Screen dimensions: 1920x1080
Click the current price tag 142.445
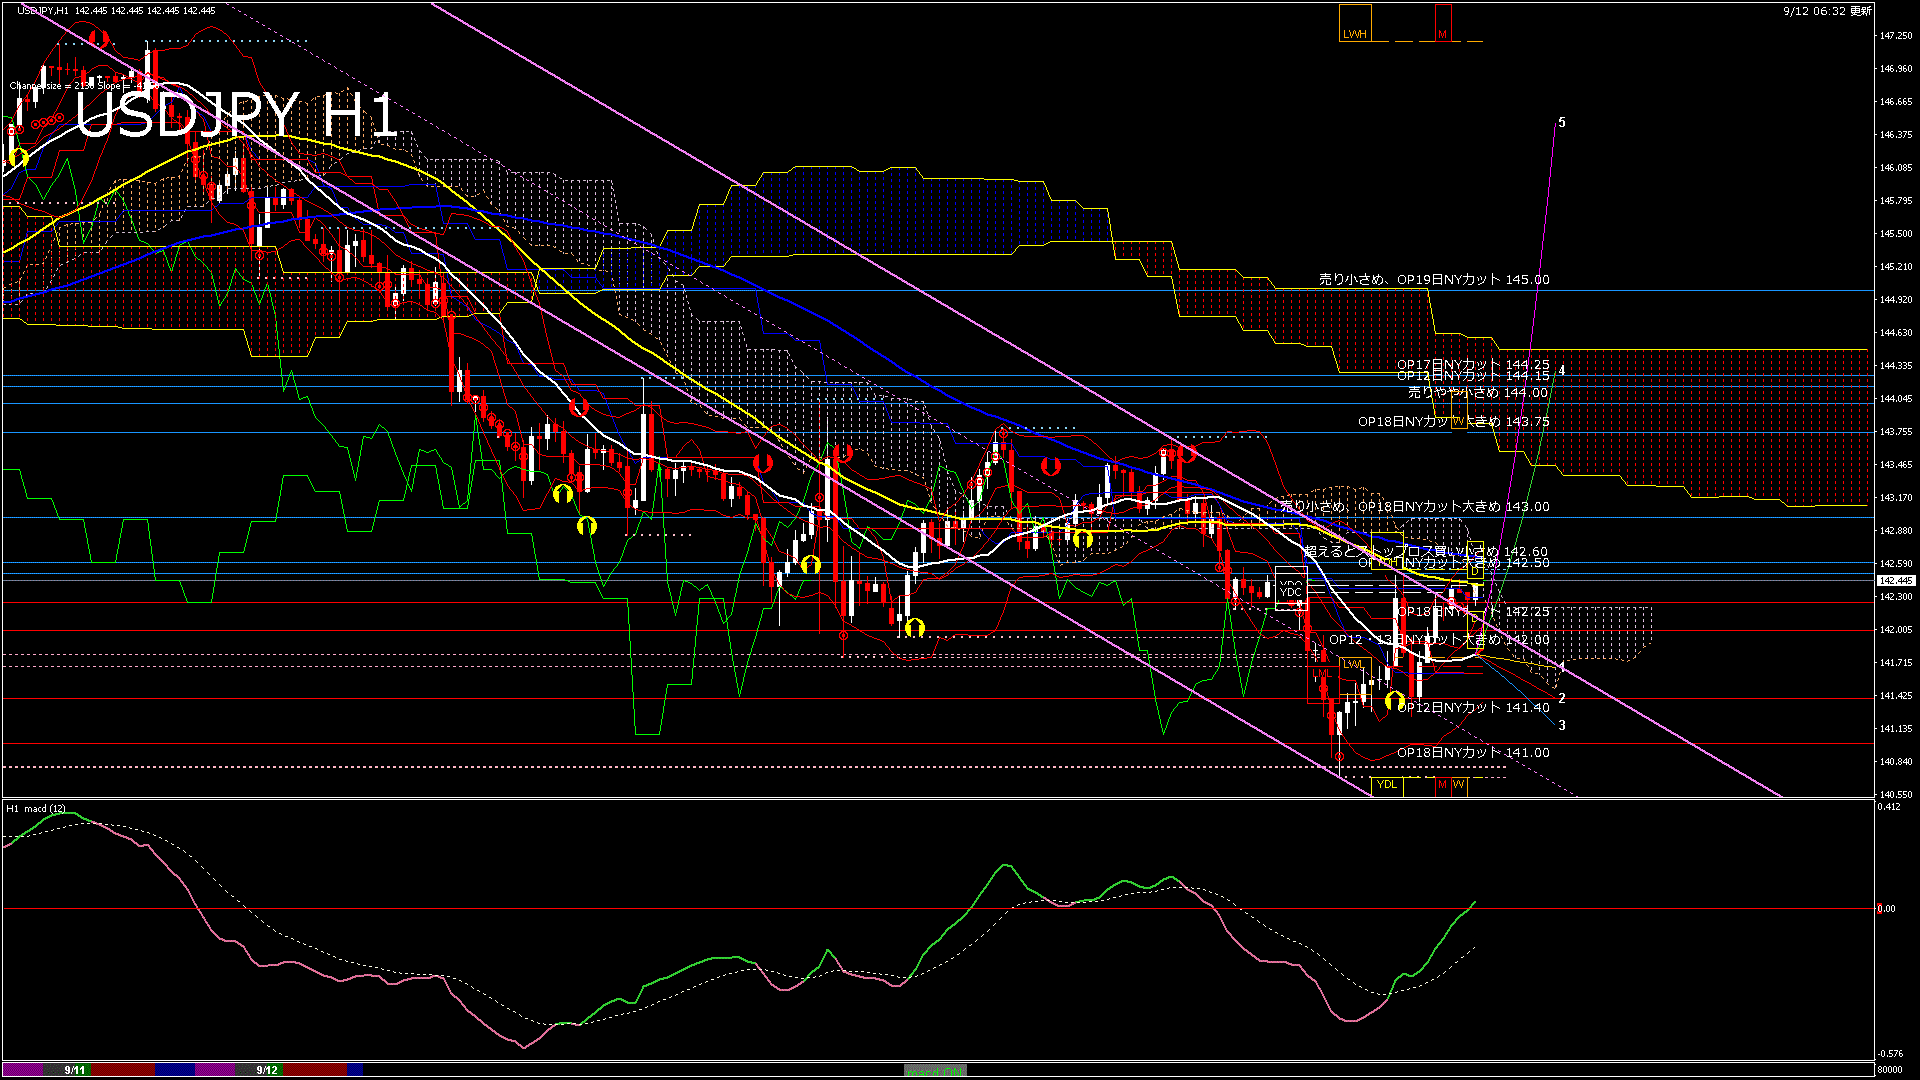[x=1895, y=581]
